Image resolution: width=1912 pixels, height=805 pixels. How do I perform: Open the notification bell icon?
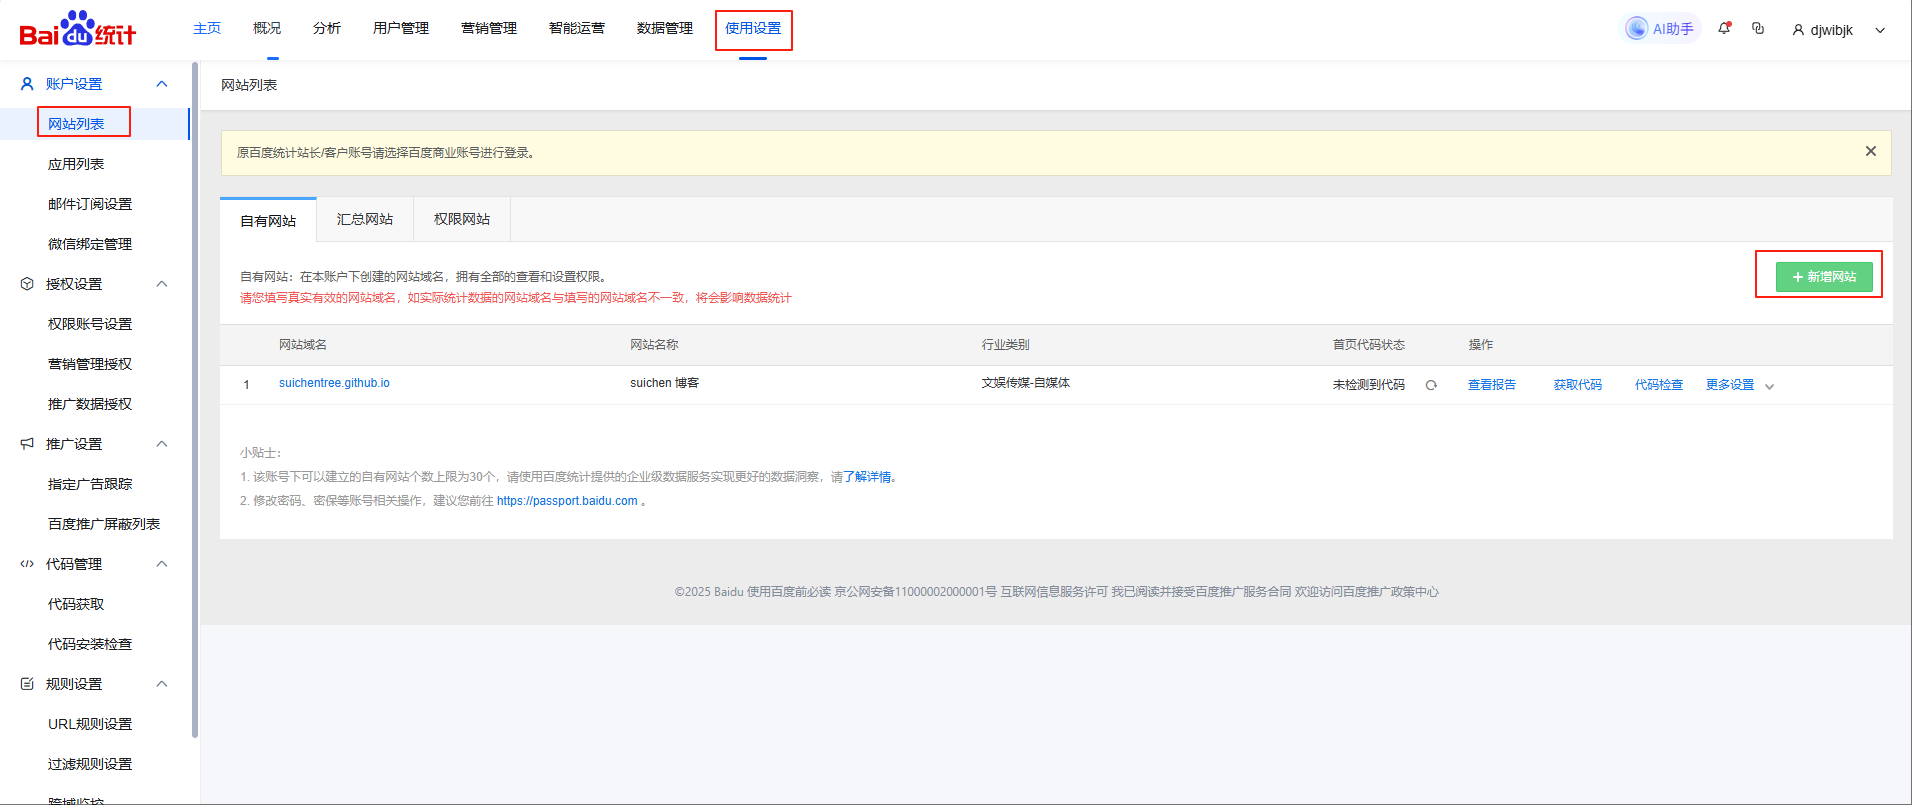[x=1724, y=29]
